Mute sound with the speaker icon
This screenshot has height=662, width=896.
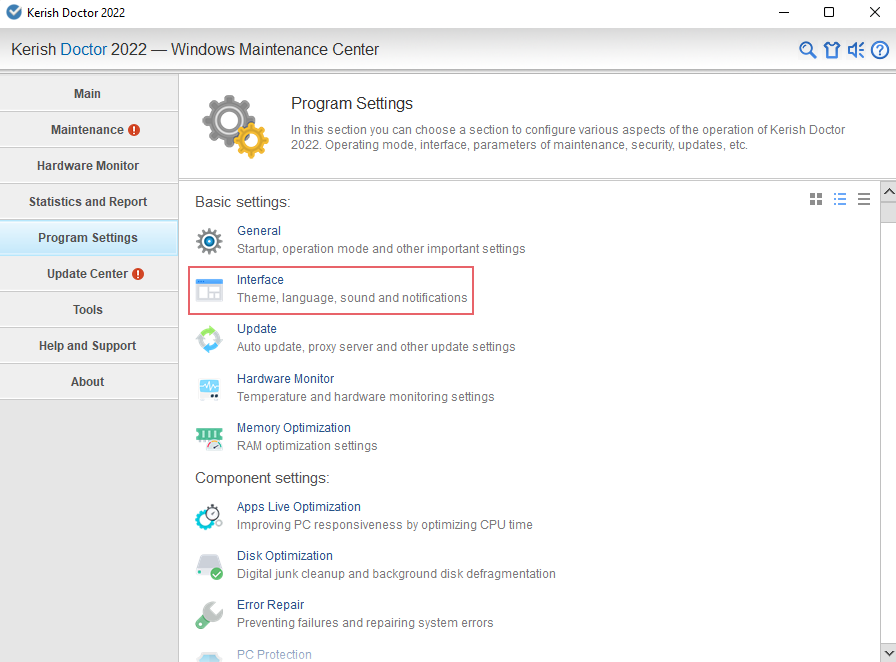(x=856, y=50)
